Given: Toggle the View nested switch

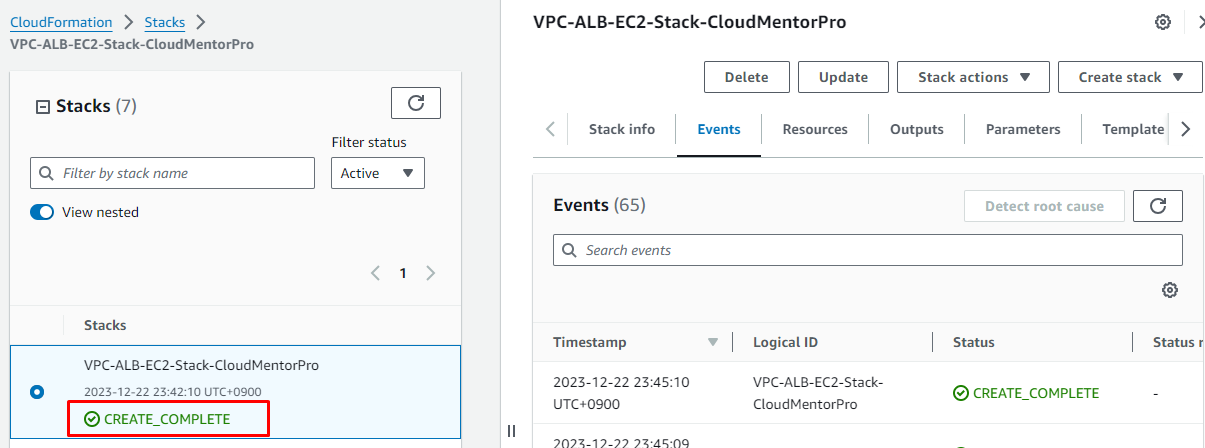Looking at the screenshot, I should tap(42, 212).
